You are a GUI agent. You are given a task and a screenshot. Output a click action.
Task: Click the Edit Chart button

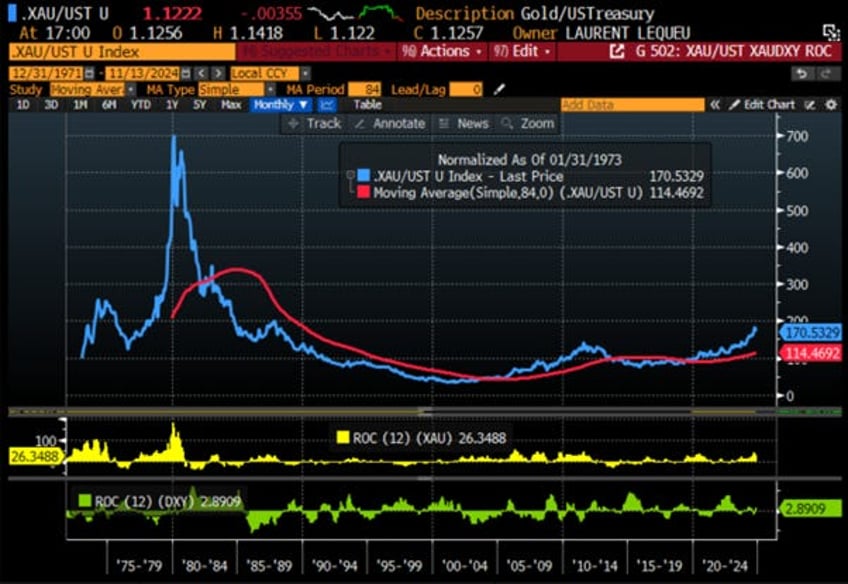pos(762,105)
